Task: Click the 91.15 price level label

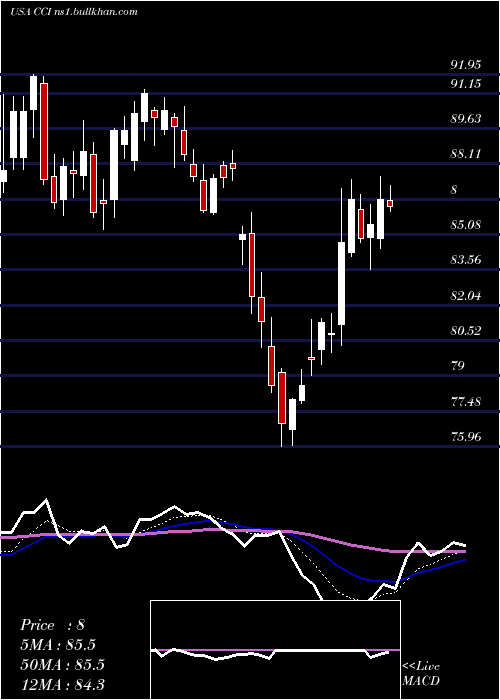Action: tap(466, 83)
